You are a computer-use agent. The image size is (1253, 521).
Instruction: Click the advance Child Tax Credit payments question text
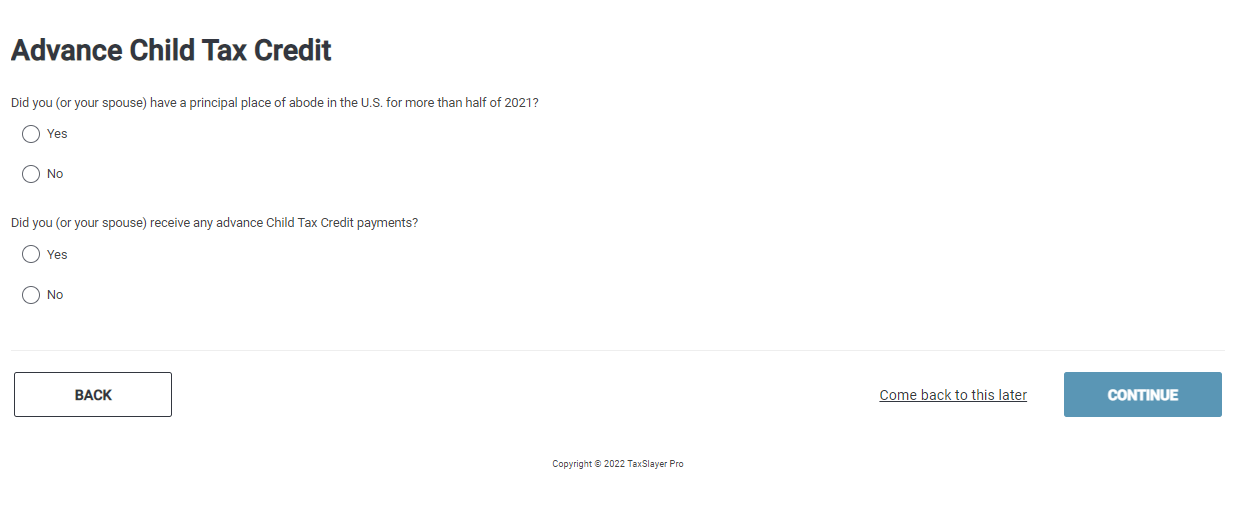click(214, 223)
